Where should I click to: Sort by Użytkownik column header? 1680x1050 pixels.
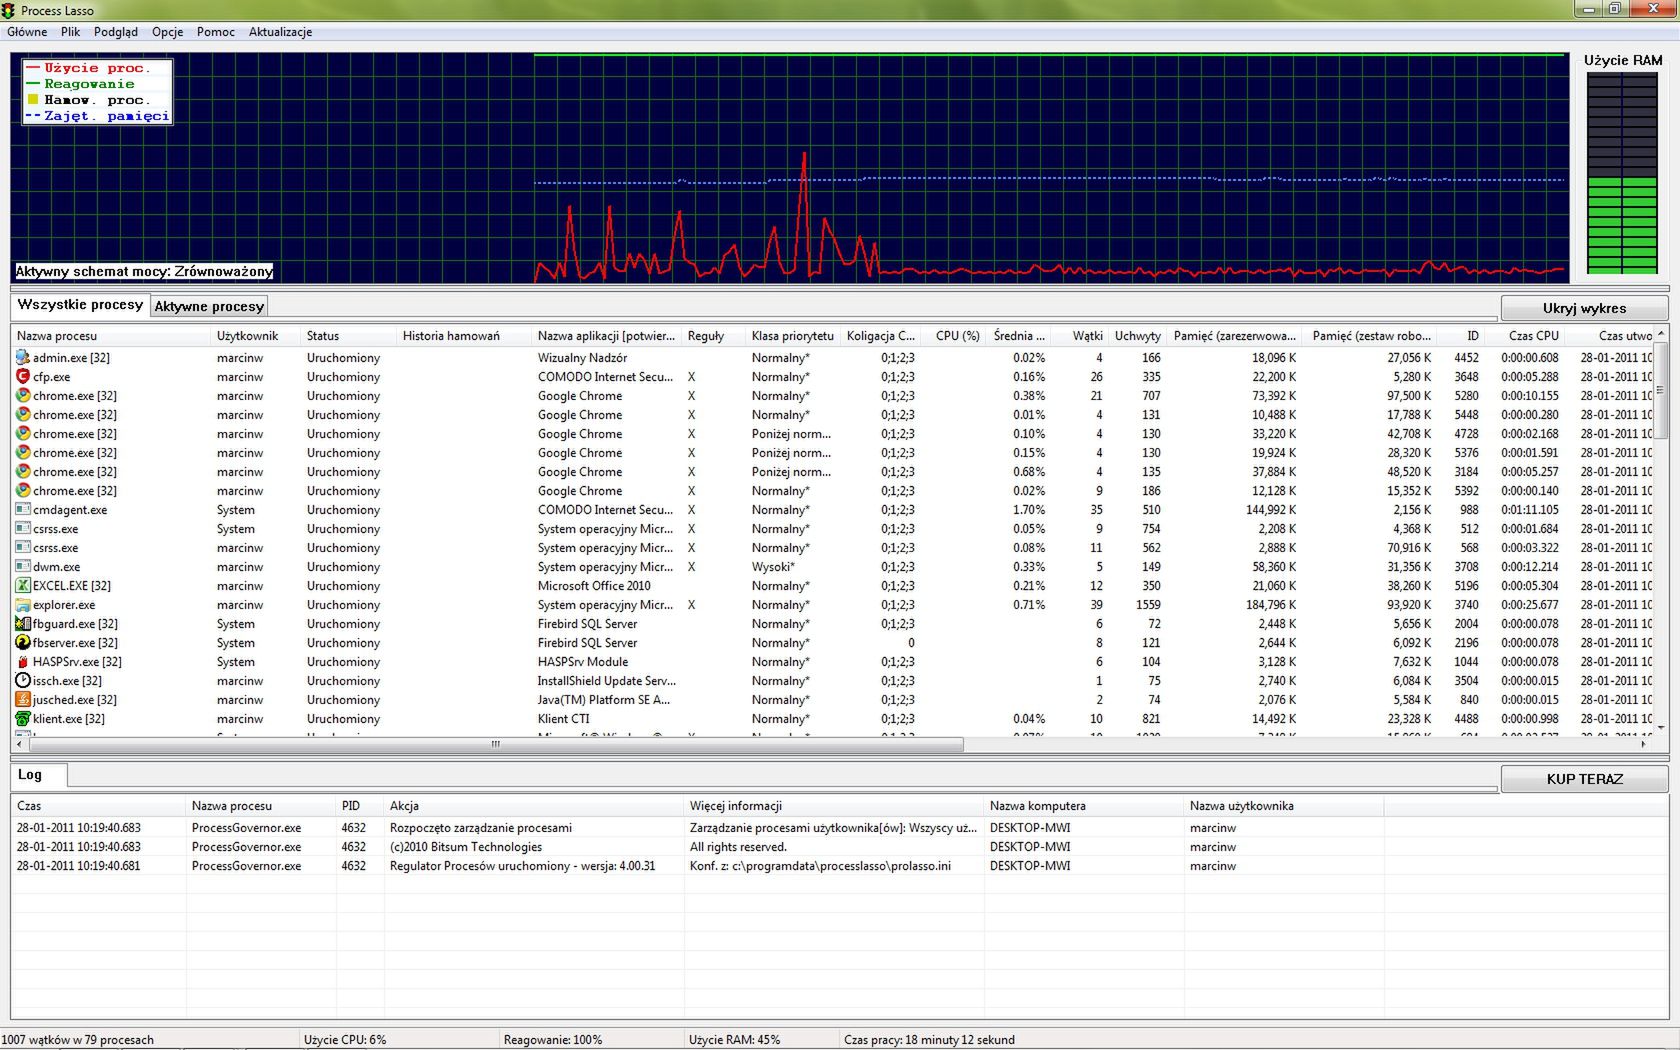[x=256, y=336]
